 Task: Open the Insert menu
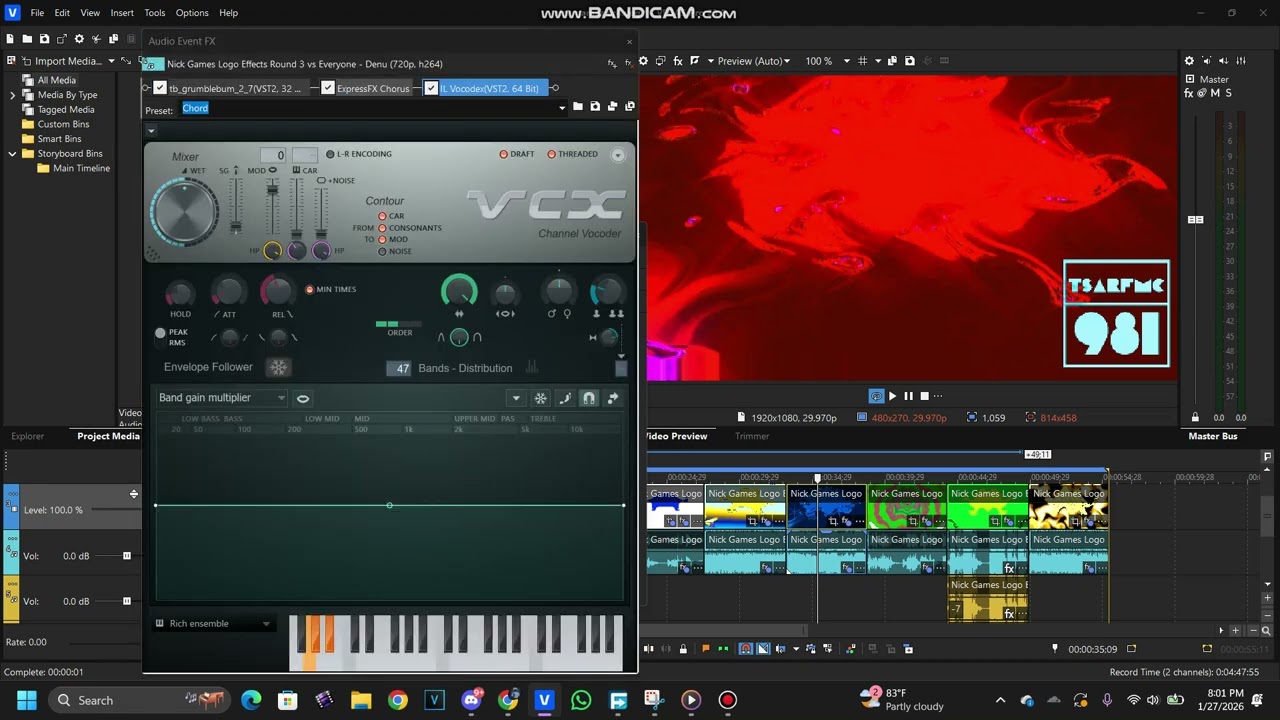tap(122, 13)
